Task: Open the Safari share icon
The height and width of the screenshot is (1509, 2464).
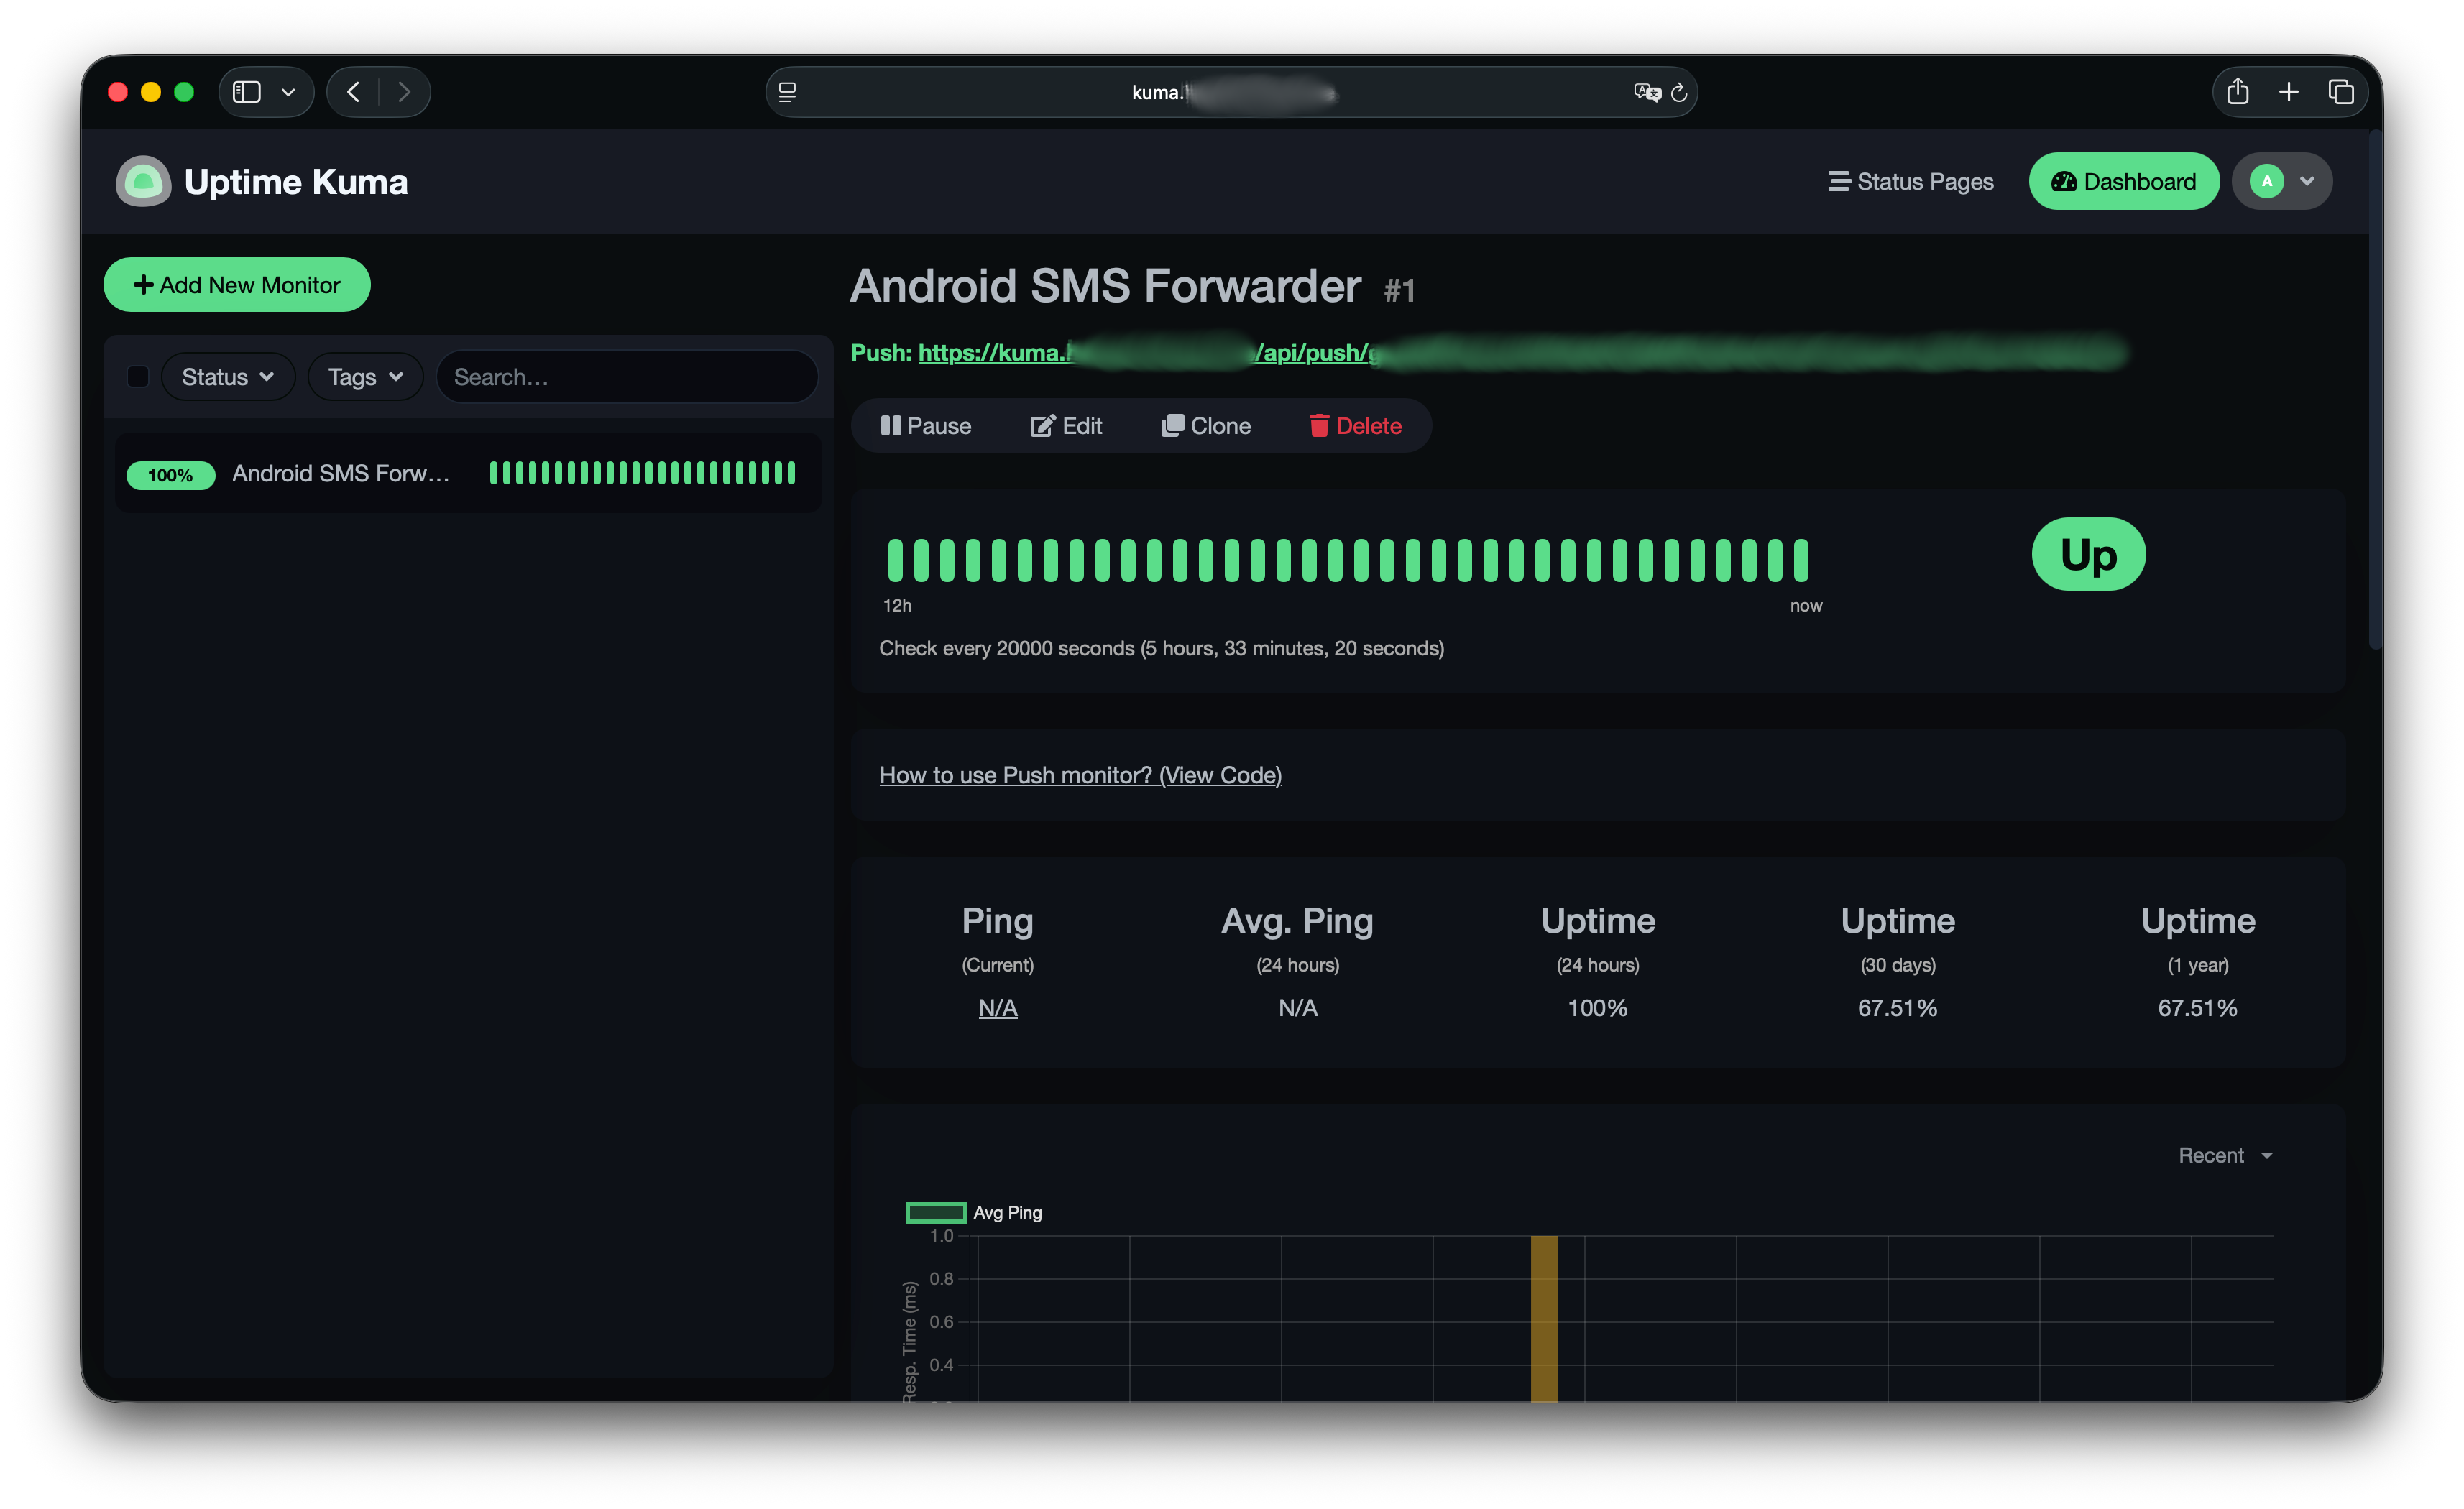Action: (2238, 91)
